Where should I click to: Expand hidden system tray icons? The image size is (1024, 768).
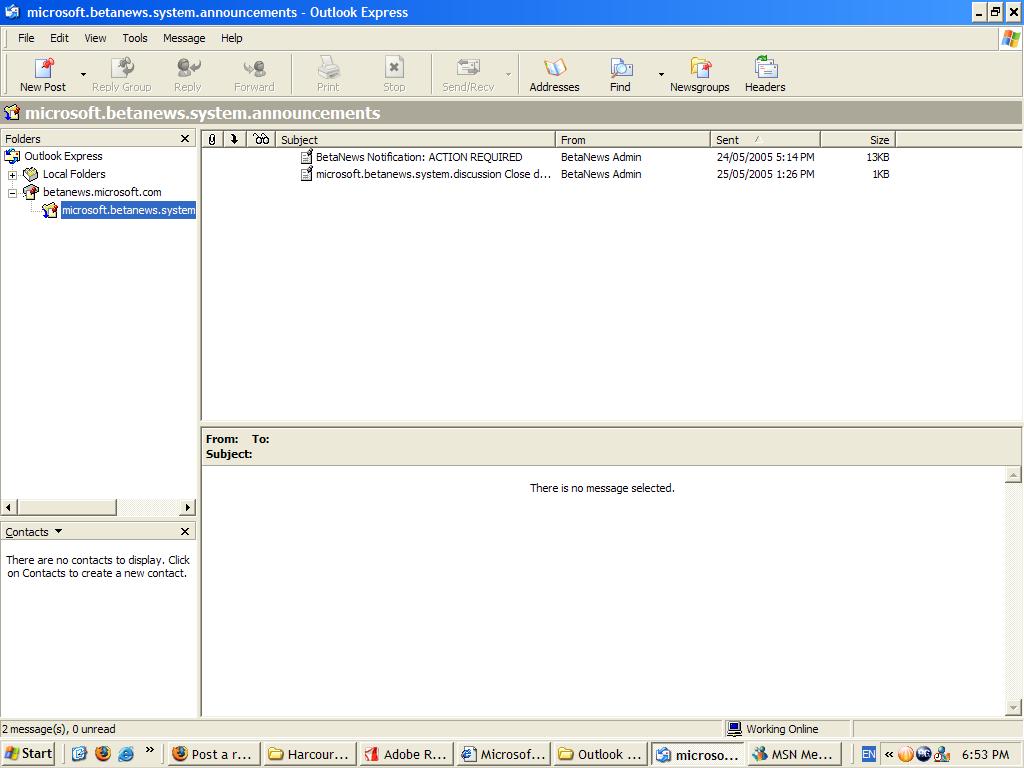tap(889, 754)
